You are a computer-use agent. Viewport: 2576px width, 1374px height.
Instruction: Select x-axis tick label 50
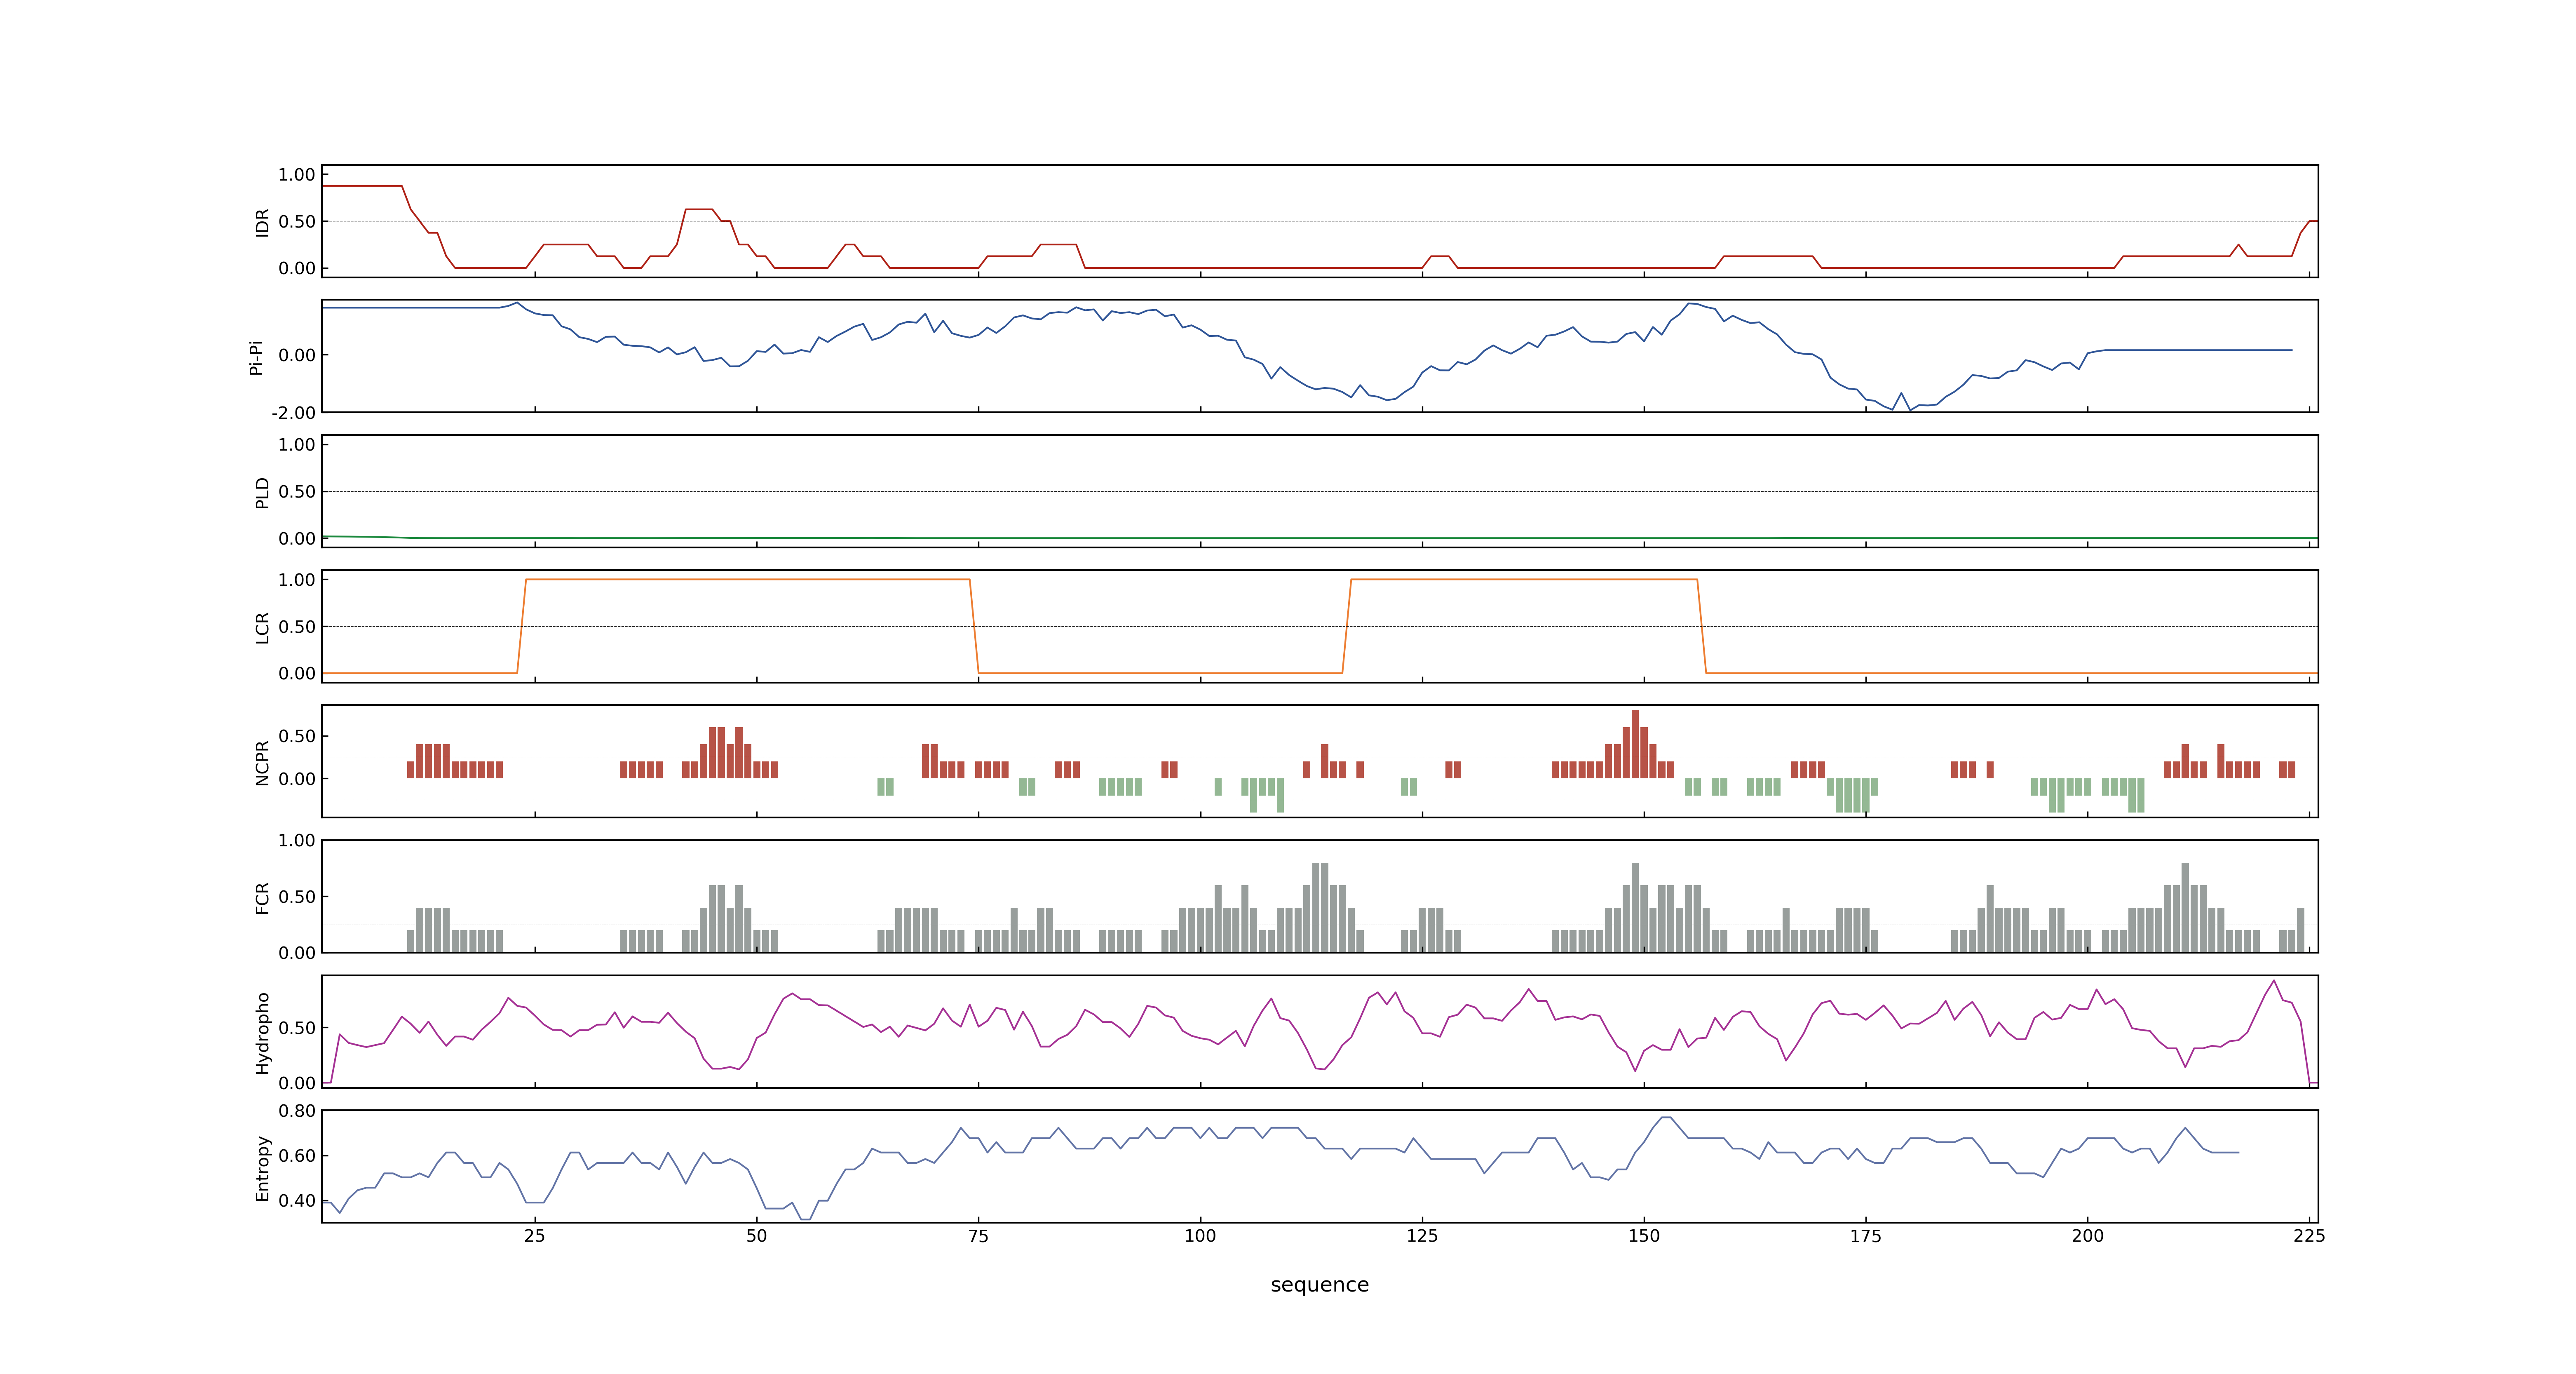click(757, 1236)
